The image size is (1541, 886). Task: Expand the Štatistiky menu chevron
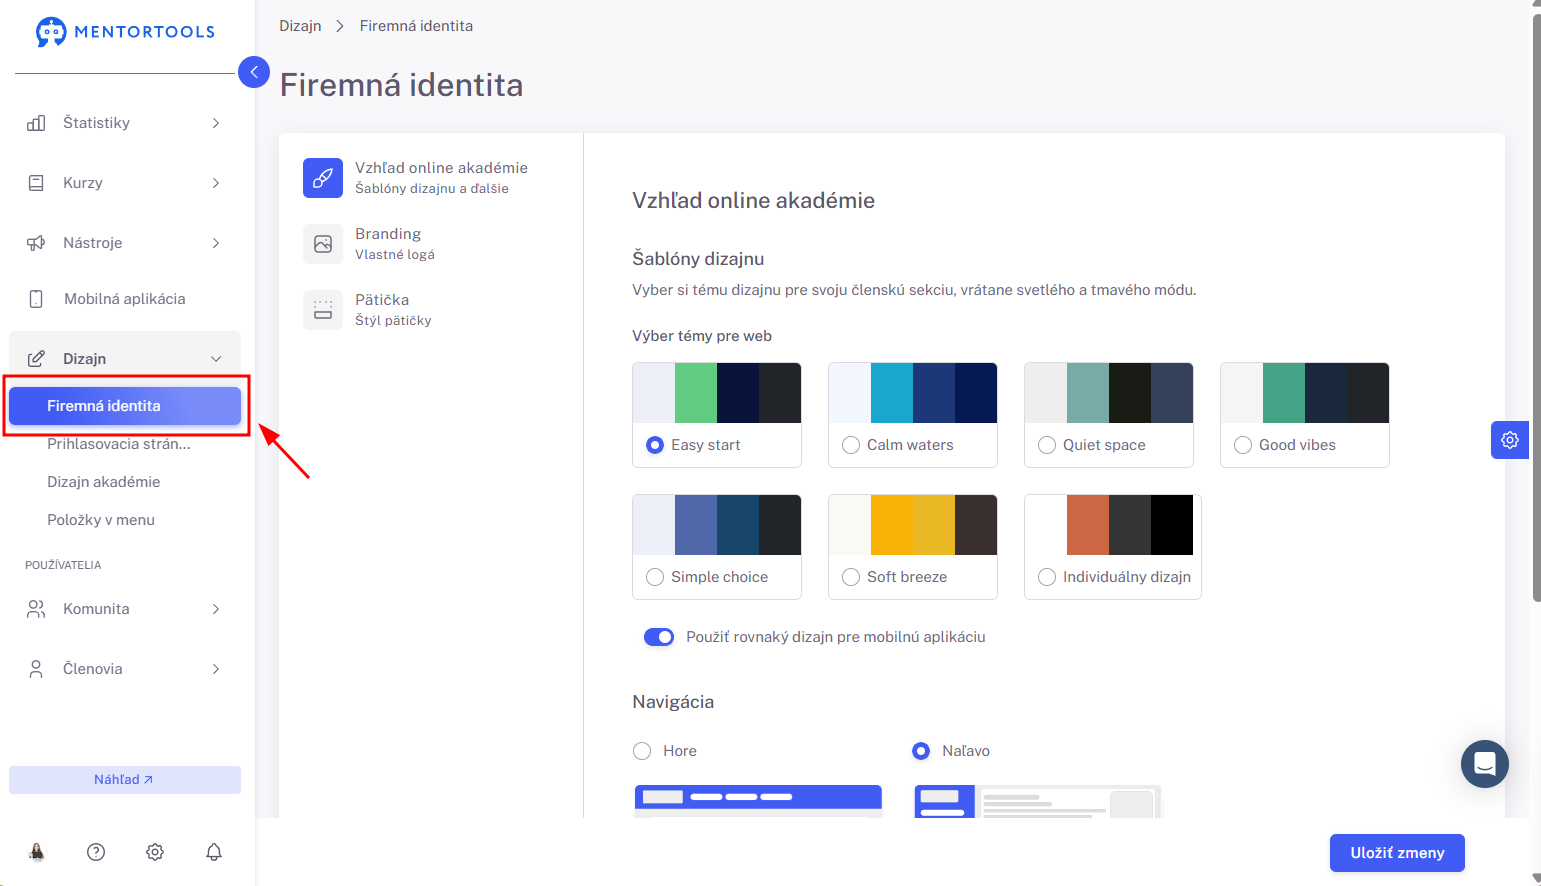pyautogui.click(x=216, y=123)
